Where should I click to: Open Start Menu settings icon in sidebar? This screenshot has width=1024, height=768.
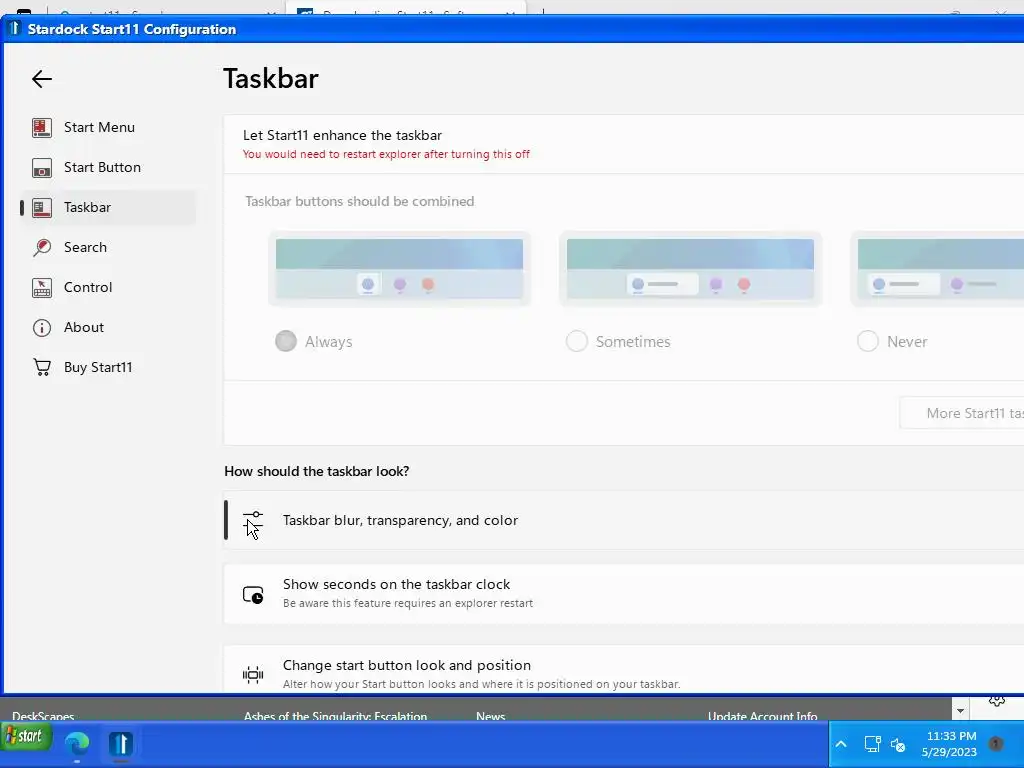pos(42,127)
